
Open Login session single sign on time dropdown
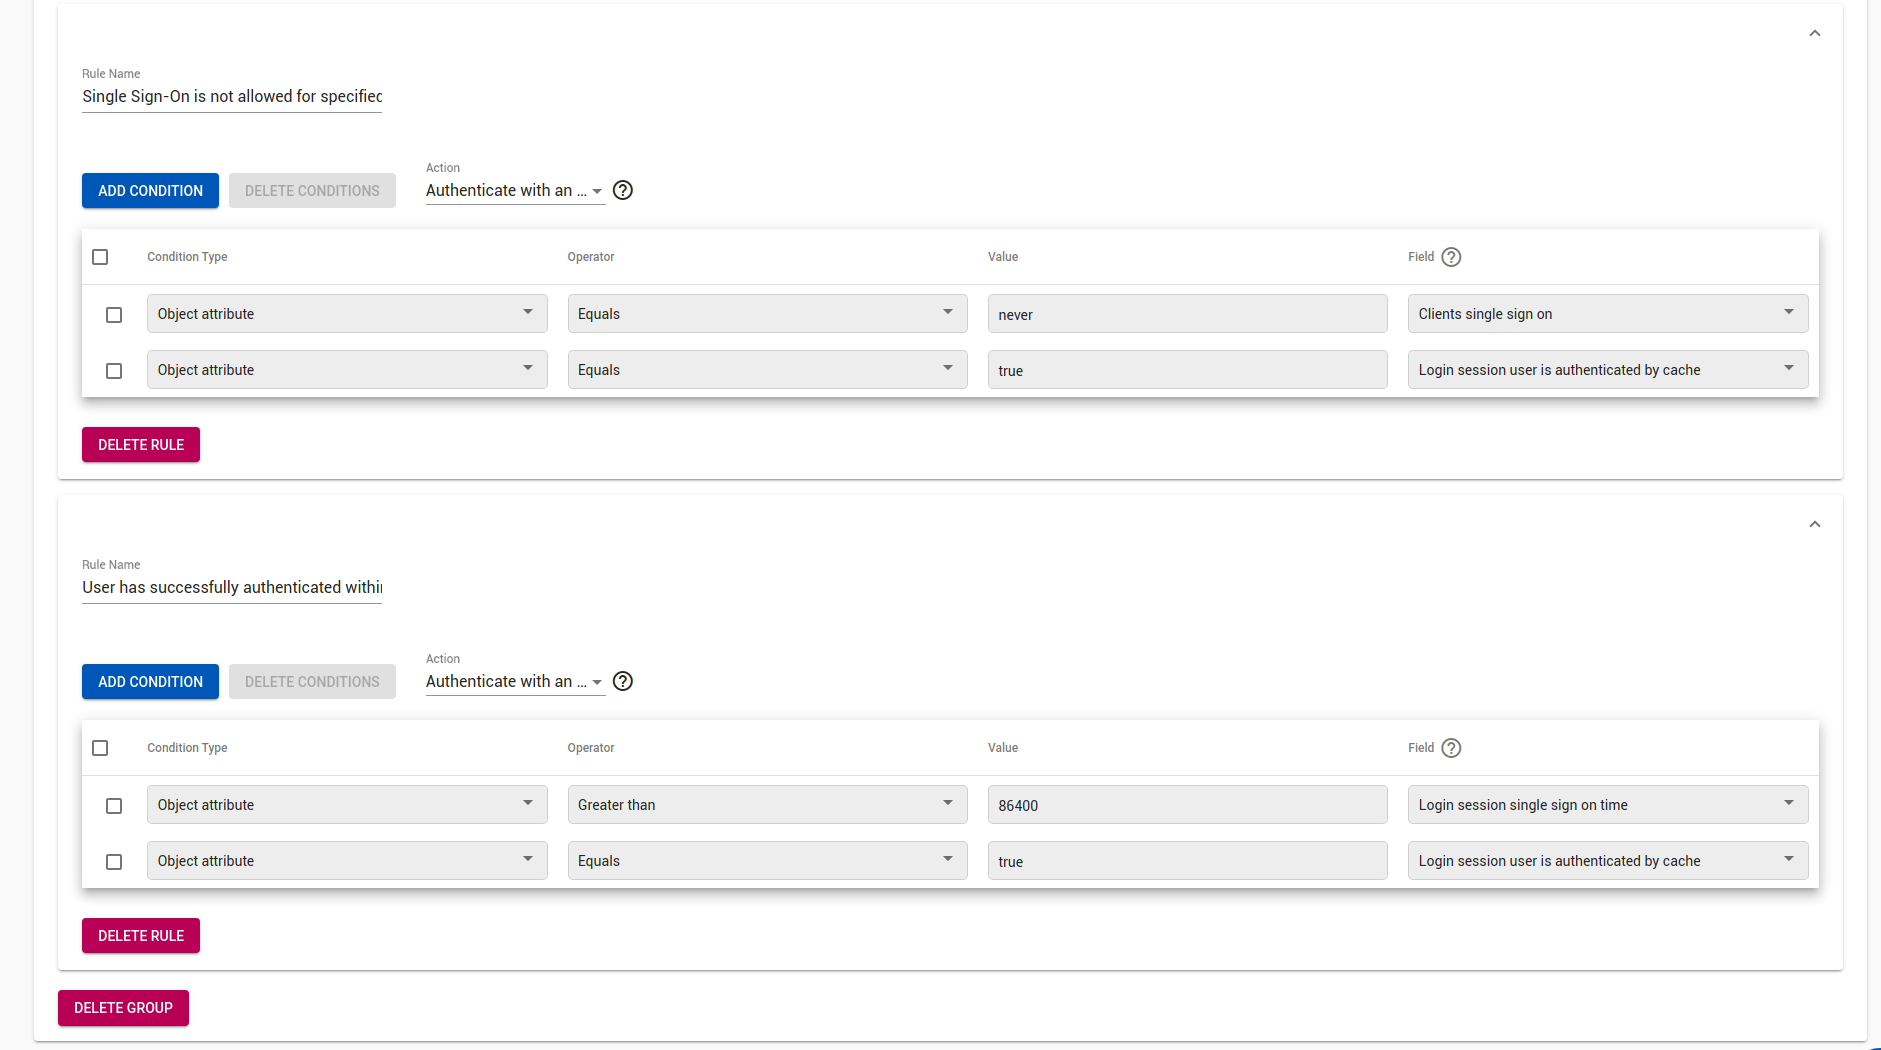point(1607,805)
